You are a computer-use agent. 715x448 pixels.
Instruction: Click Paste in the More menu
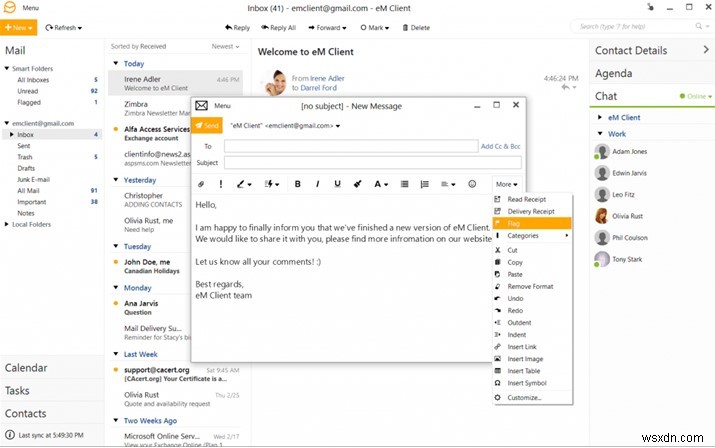(x=532, y=274)
